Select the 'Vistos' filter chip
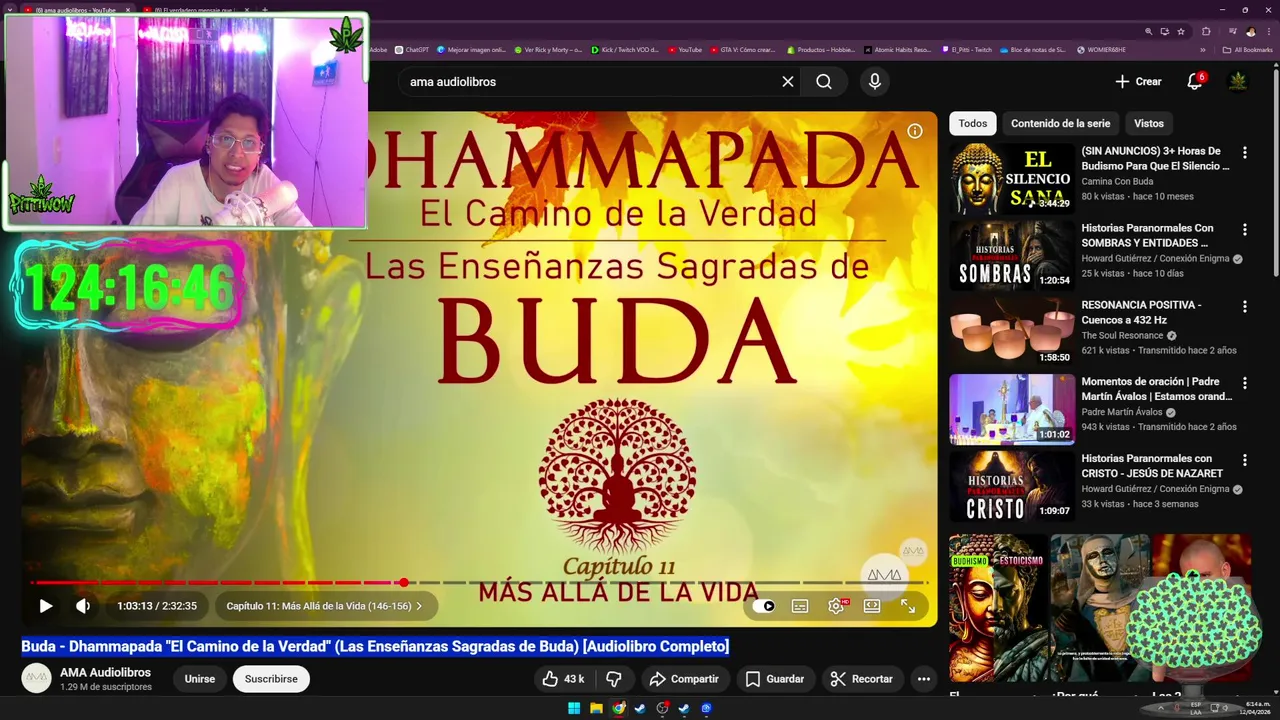The height and width of the screenshot is (720, 1280). (1148, 123)
